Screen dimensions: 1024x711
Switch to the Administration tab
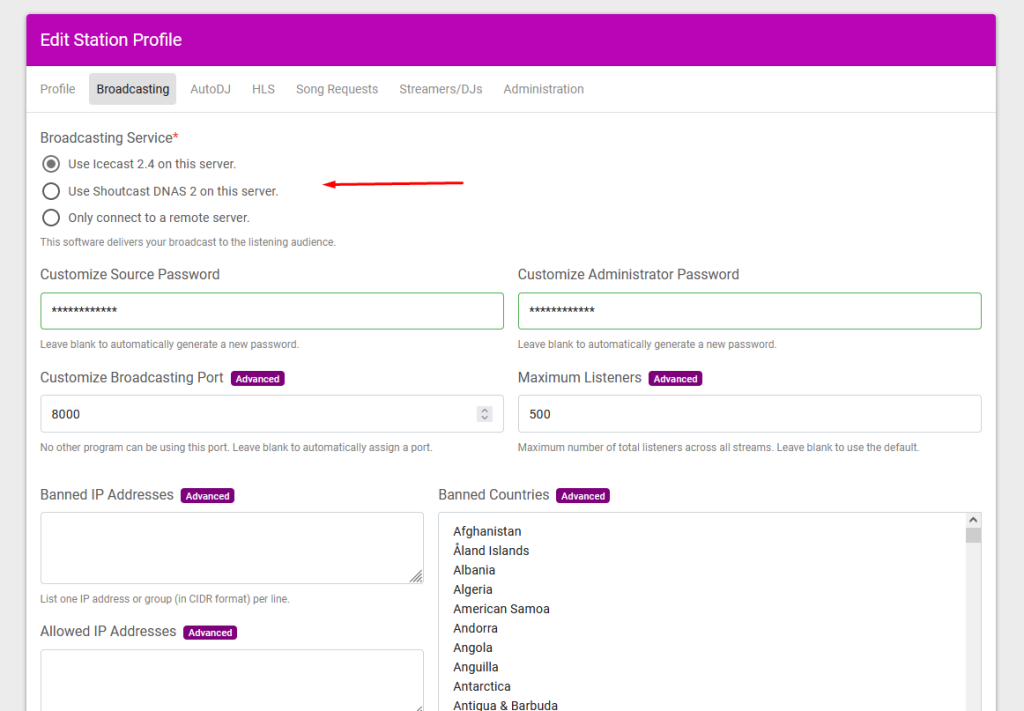pyautogui.click(x=543, y=89)
